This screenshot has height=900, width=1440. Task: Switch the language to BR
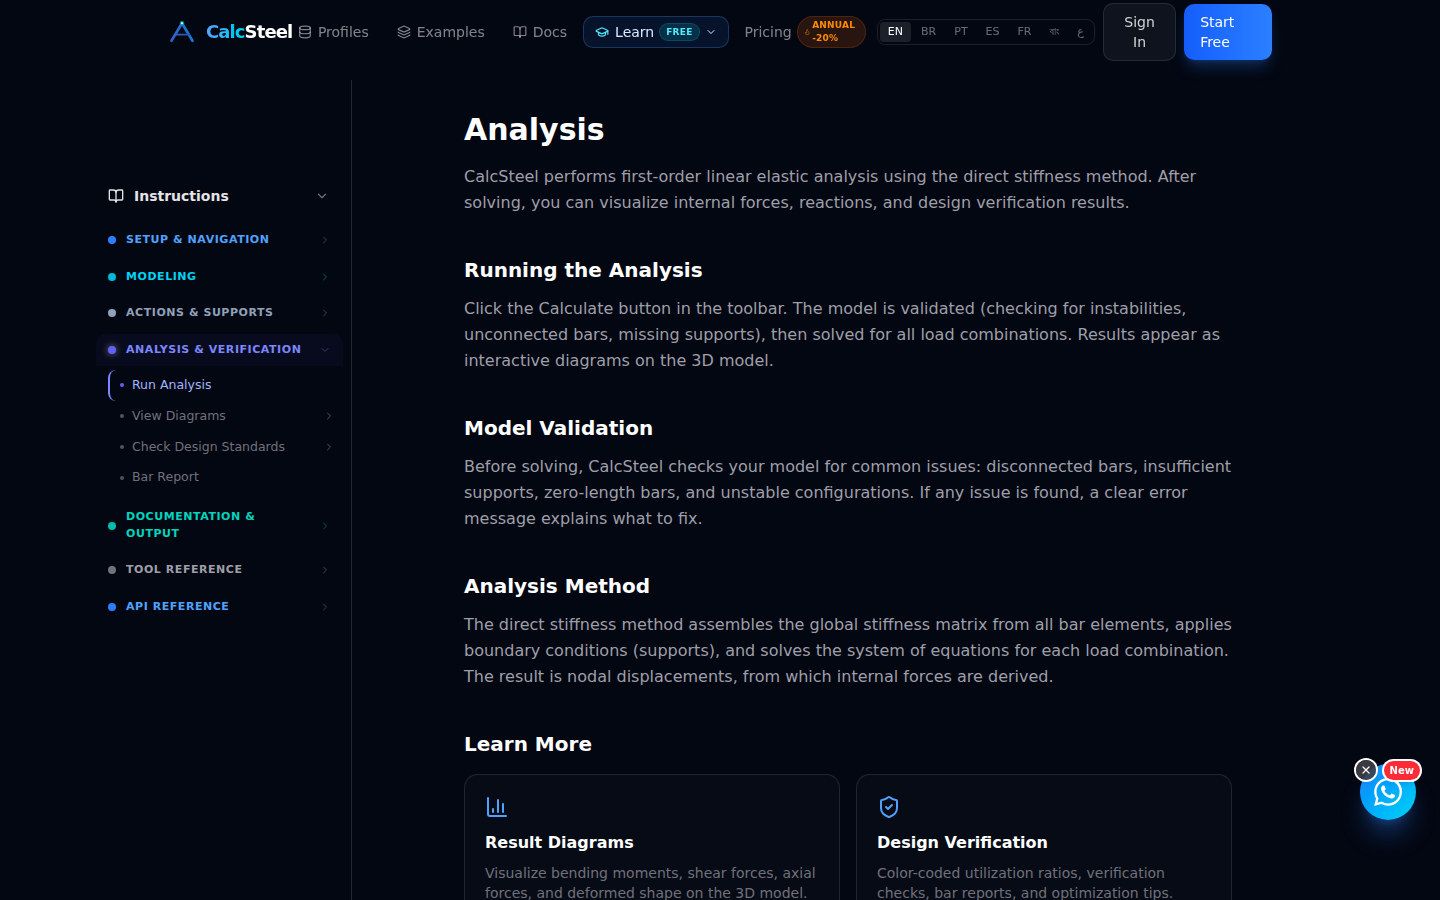coord(928,32)
